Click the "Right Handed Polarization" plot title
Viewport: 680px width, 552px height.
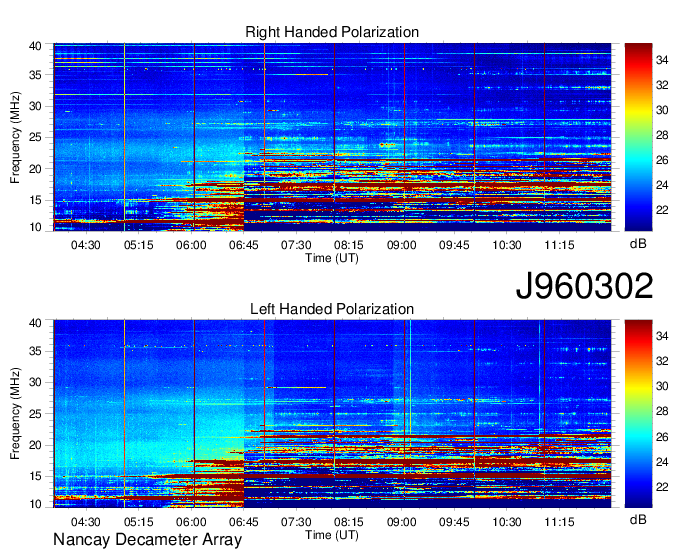[332, 32]
